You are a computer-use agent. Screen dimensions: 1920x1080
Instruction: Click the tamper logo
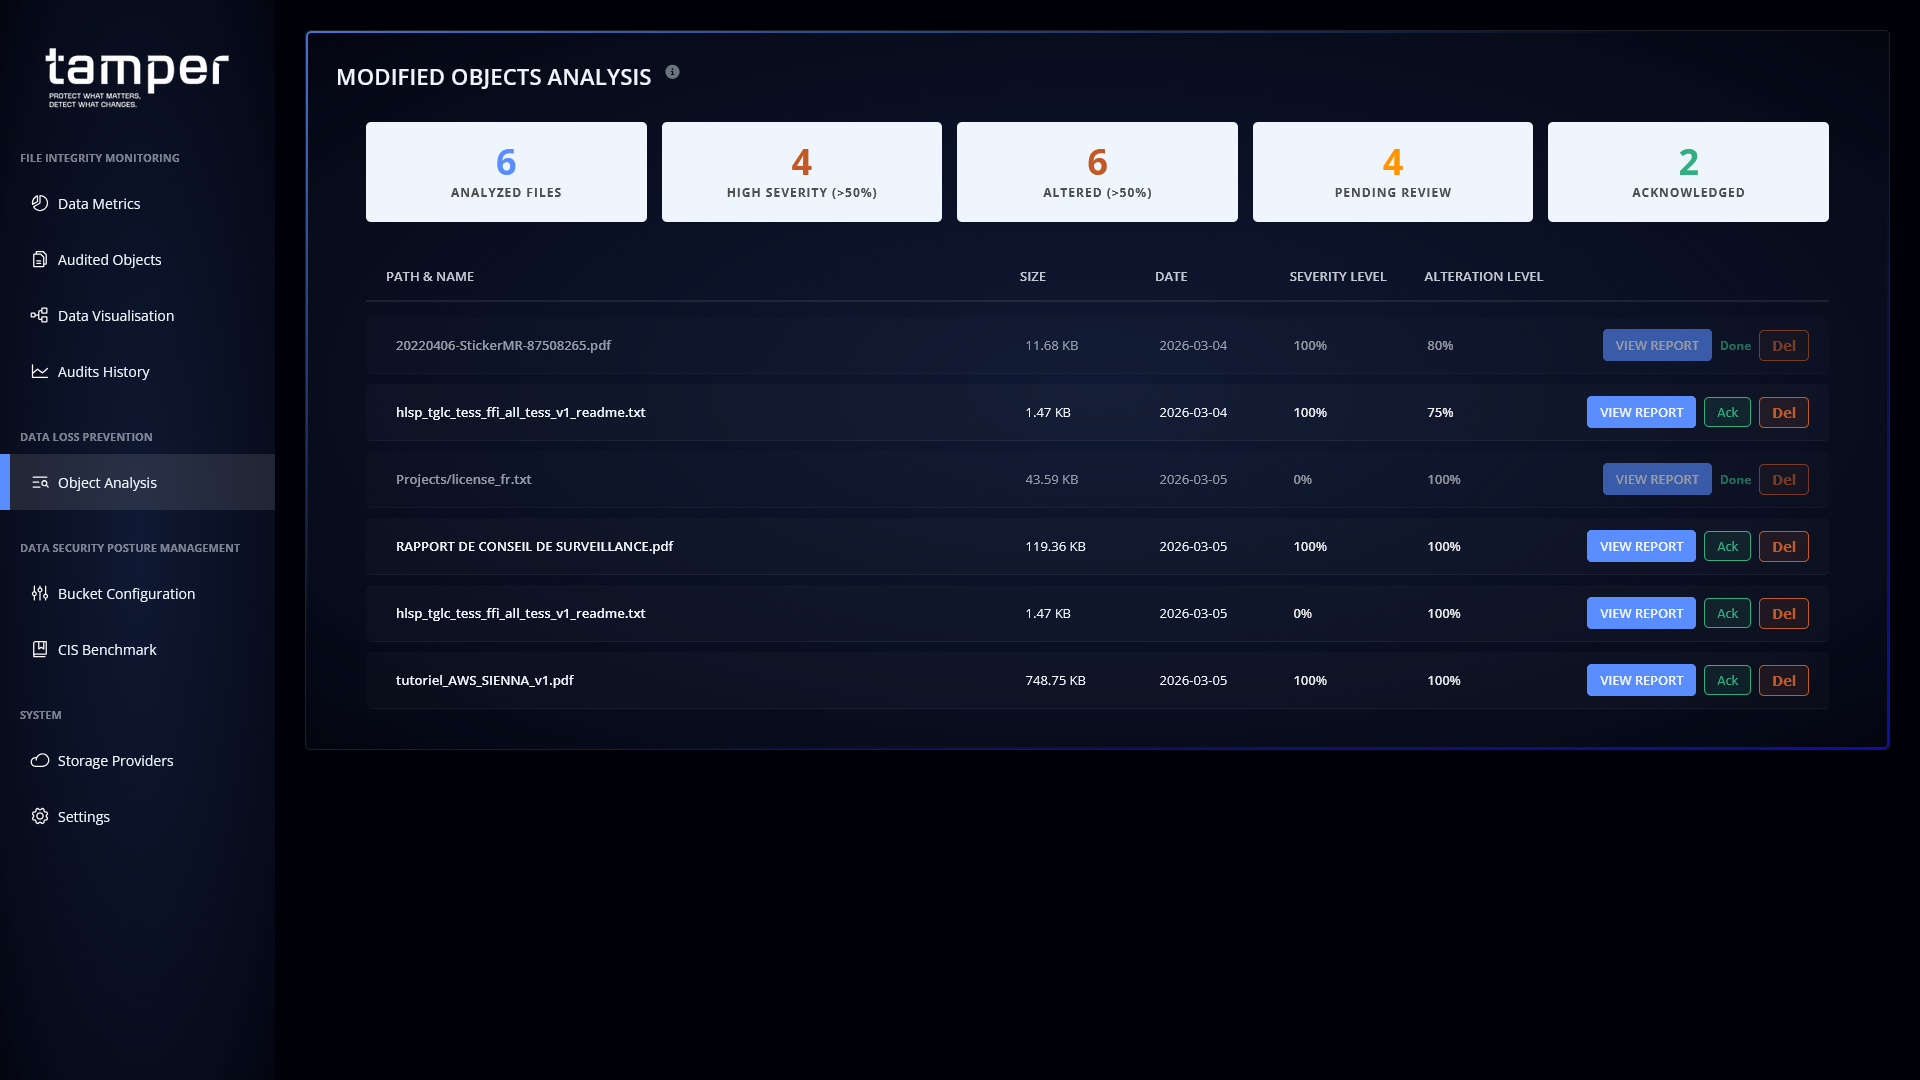tap(137, 77)
